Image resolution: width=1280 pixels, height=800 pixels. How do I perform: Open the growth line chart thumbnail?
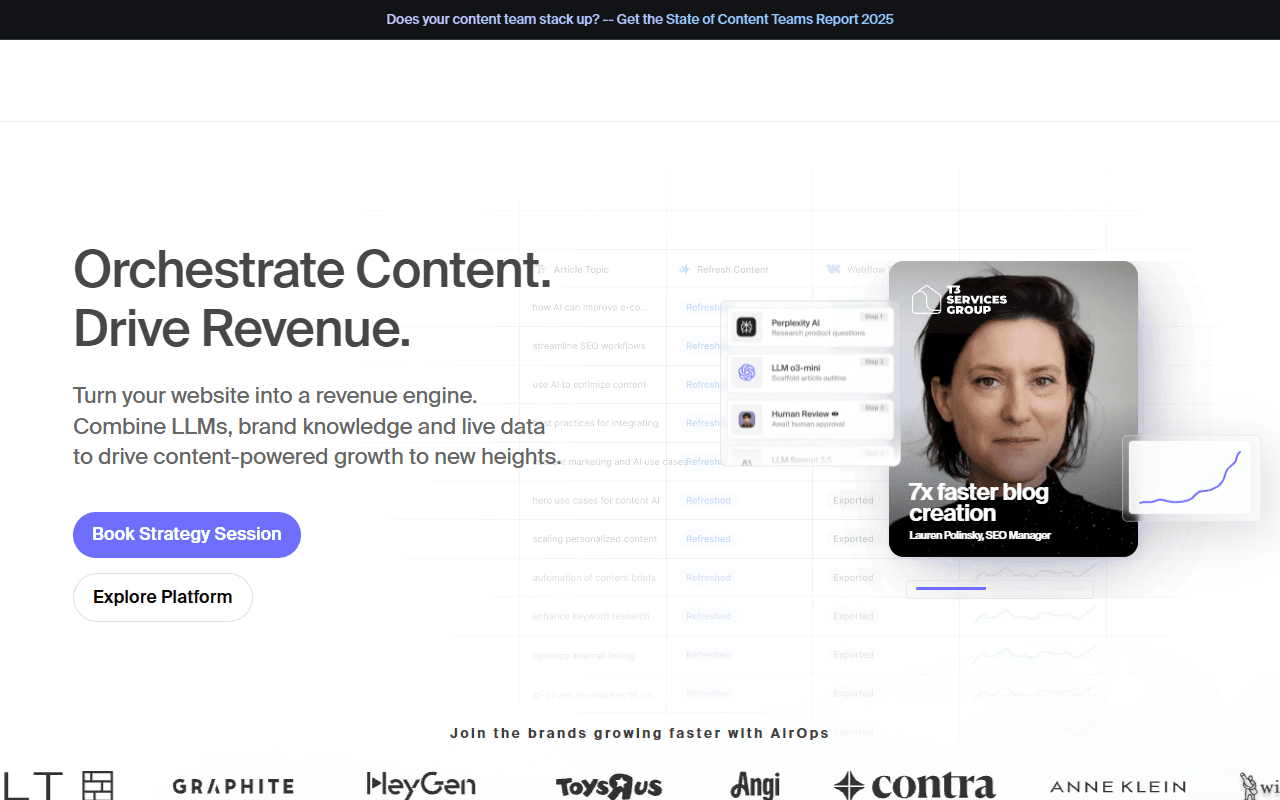pyautogui.click(x=1190, y=478)
